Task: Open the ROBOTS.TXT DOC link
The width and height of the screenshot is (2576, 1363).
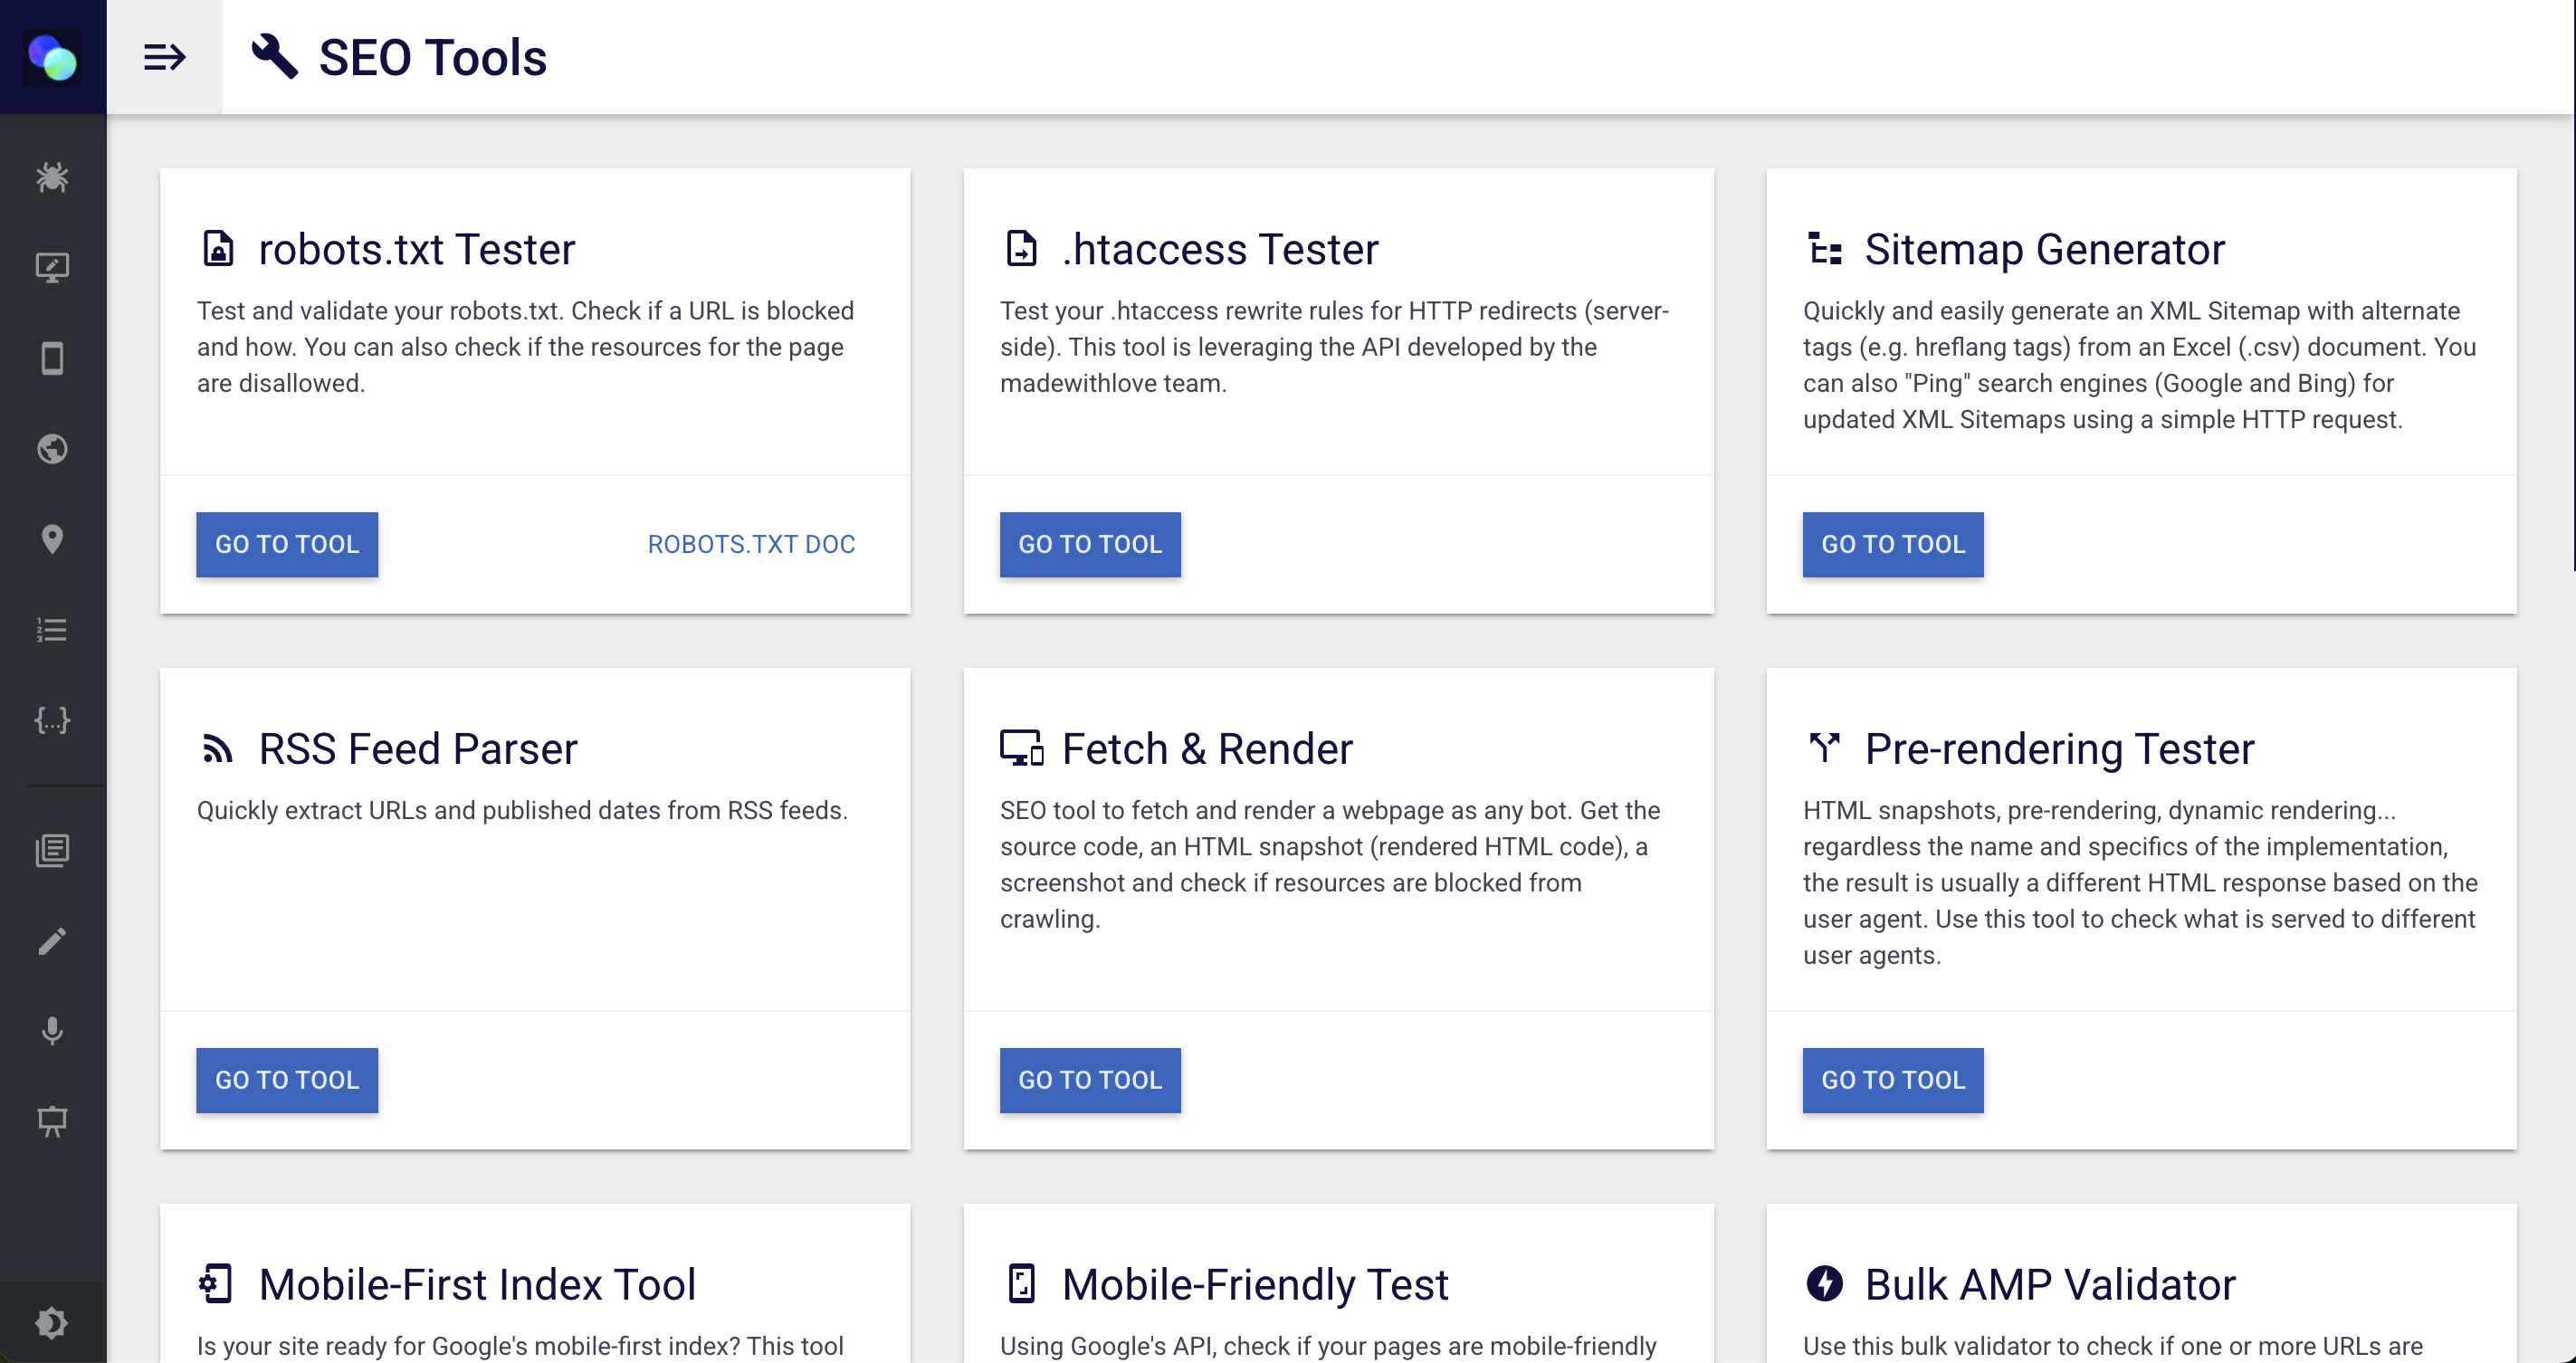Action: tap(751, 544)
